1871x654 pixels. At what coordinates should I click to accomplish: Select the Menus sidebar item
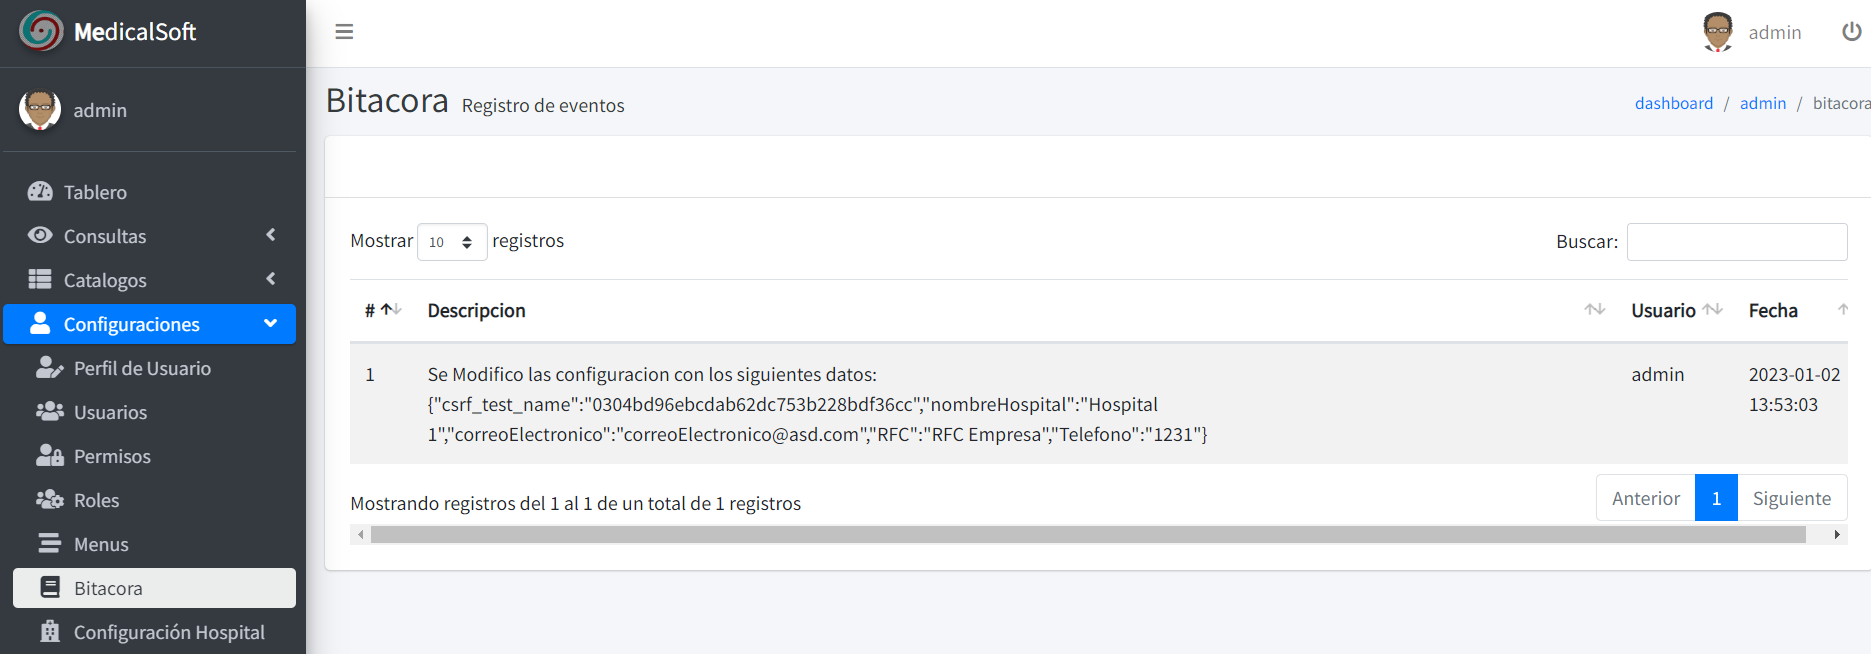coord(101,544)
